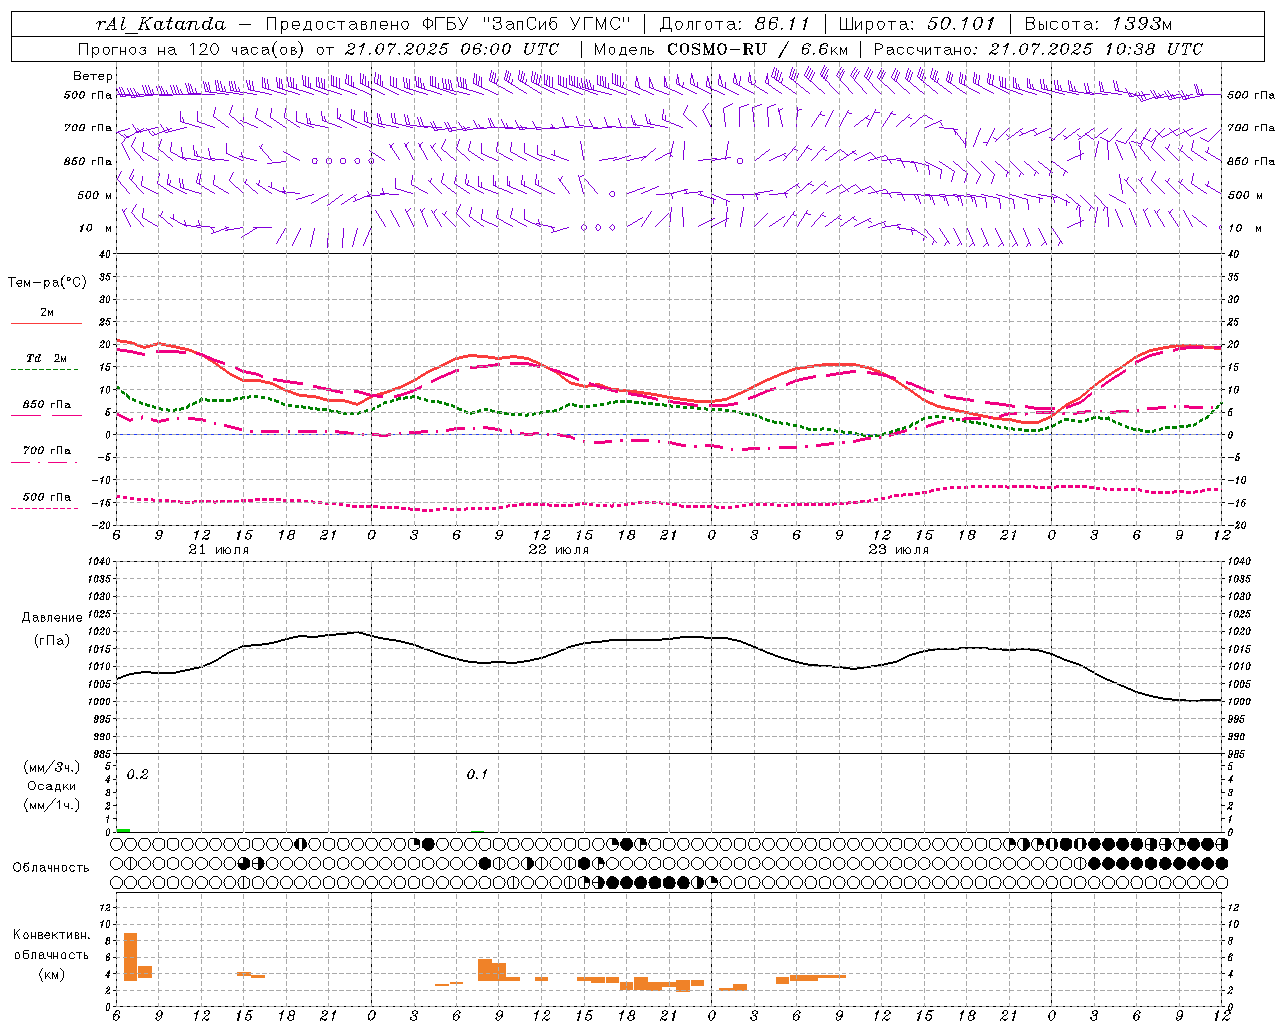Click the (км) unit under convective cloud label
The height and width of the screenshot is (1024, 1280).
pyautogui.click(x=51, y=974)
